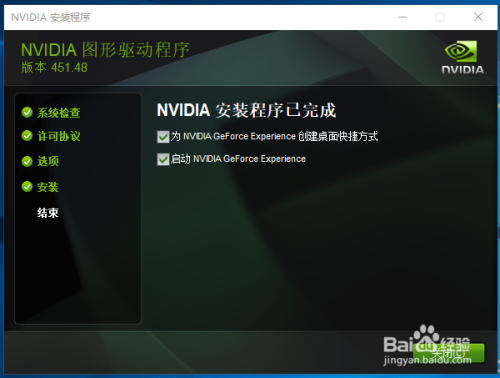Minimize the NVIDIA installer window
The width and height of the screenshot is (500, 378).
point(403,17)
